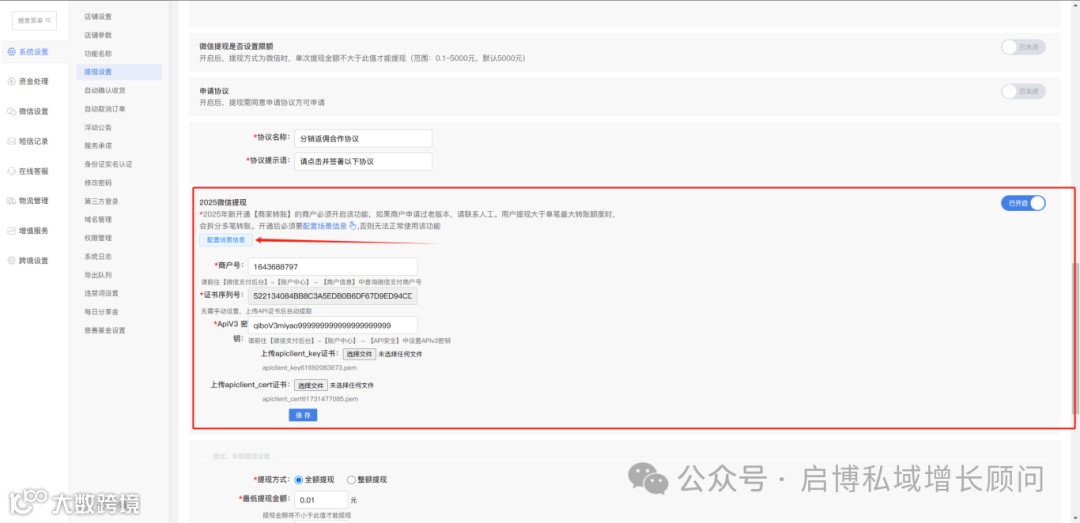Click the WeChat icon beside 微信设置
The image size is (1080, 523).
coord(11,111)
